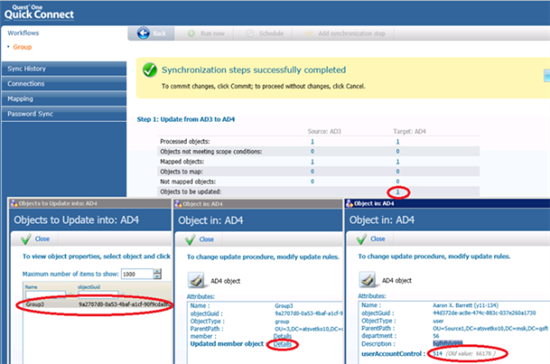Screen dimensions: 550x364
Task: Click objectGuid column header in objects list
Action: [x=89, y=287]
